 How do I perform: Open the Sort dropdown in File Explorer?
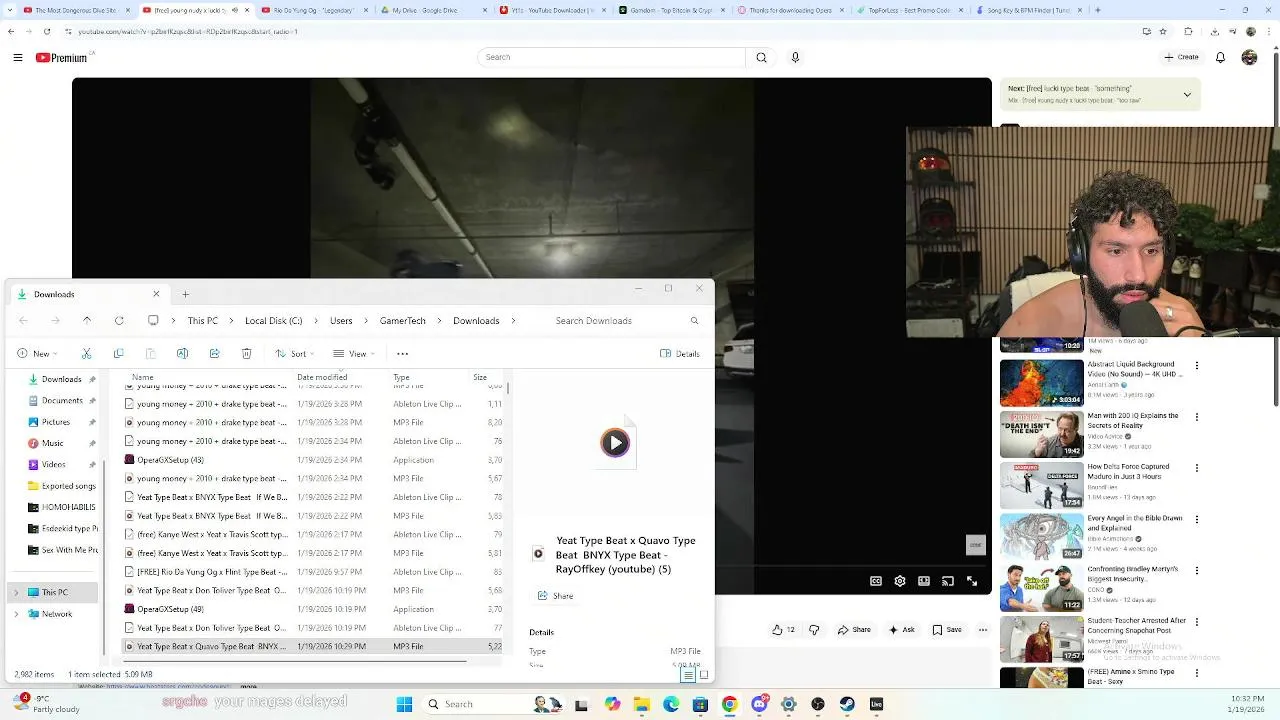(x=294, y=354)
